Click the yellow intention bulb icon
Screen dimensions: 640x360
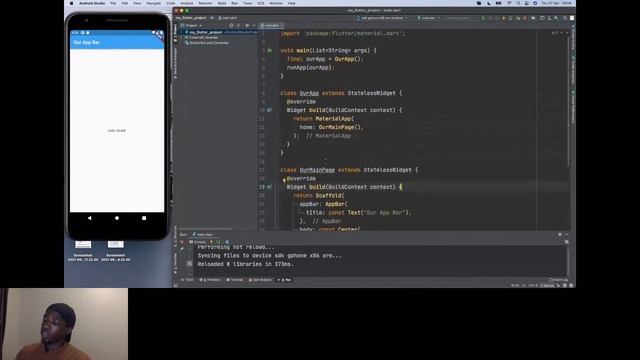coord(284,180)
